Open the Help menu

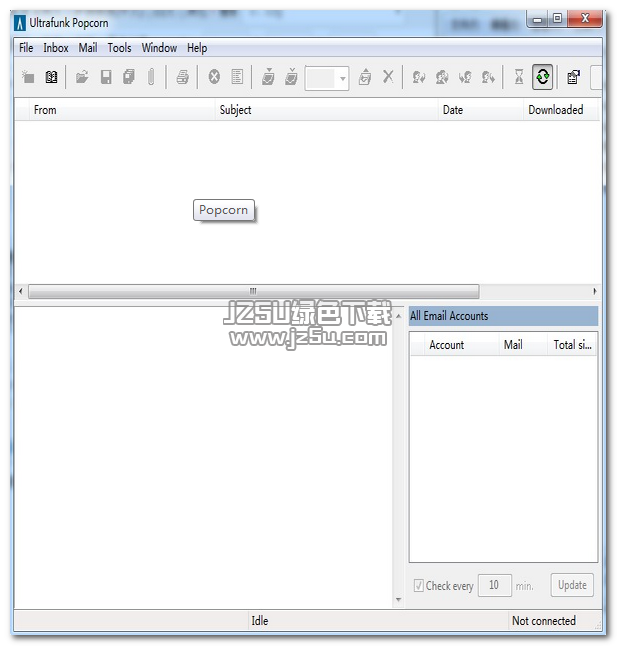[197, 48]
